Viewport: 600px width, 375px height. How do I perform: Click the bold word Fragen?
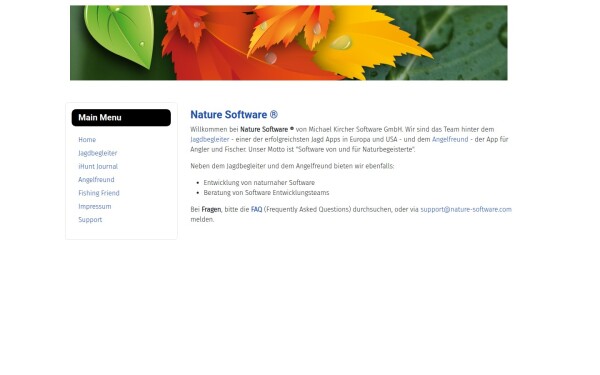211,209
